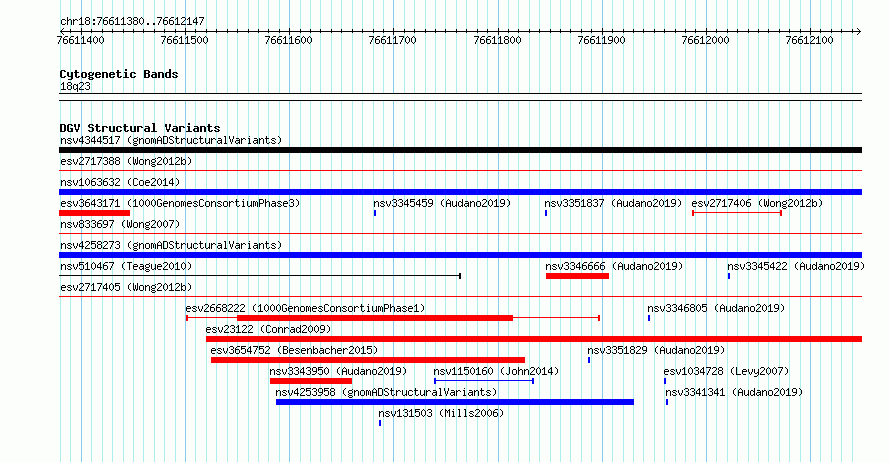Image resolution: width=890 pixels, height=462 pixels.
Task: Open nsv3346805 (Audano2019) label
Action: tap(716, 308)
